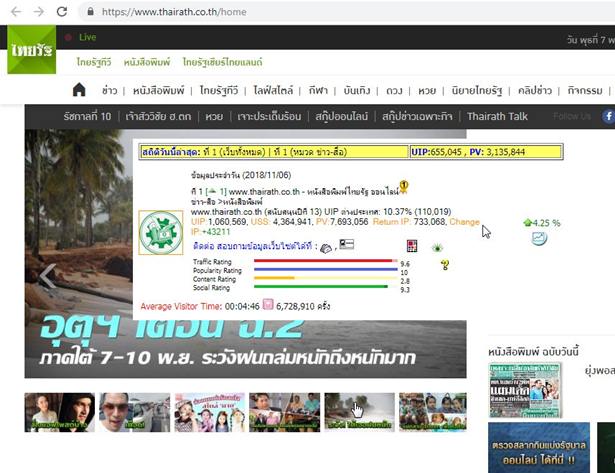This screenshot has height=473, width=615.
Task: Click the green eye icon
Action: [437, 247]
